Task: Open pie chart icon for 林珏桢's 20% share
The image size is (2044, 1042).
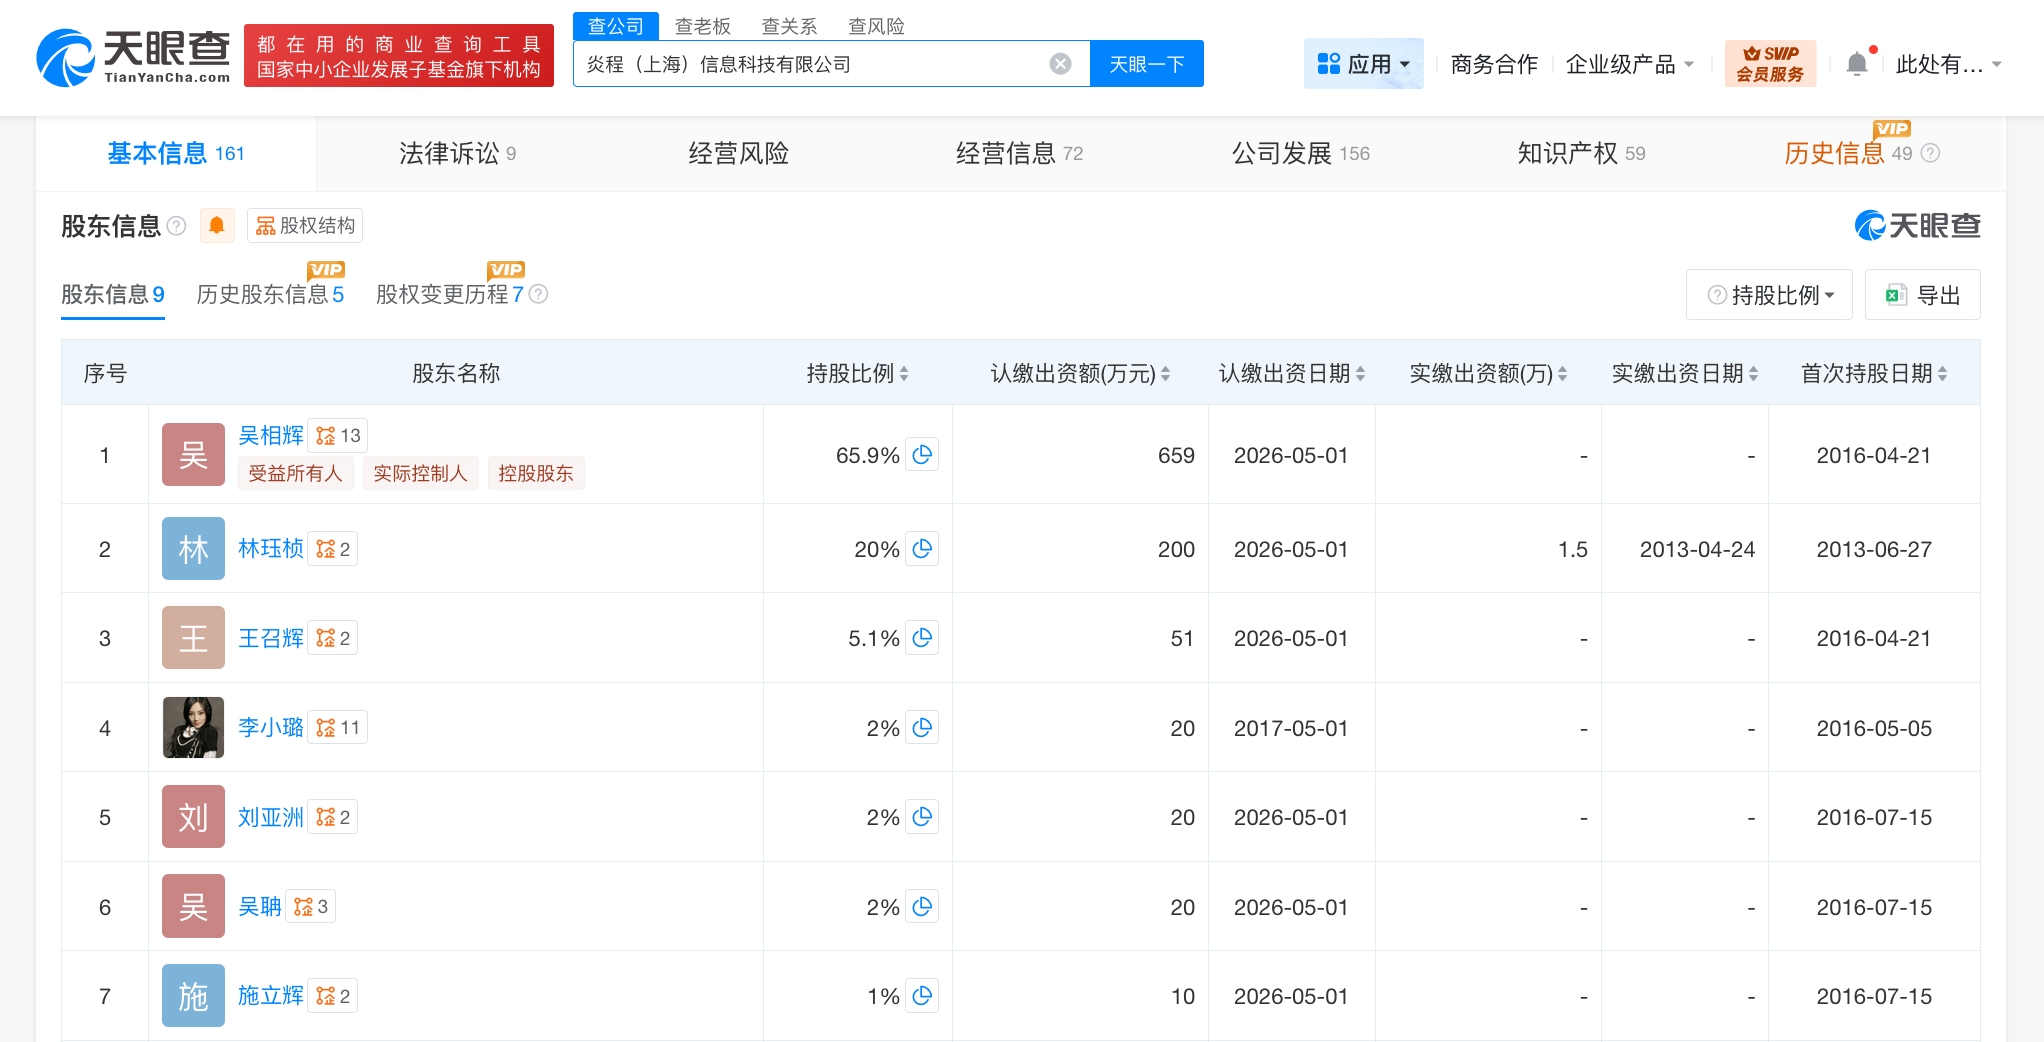Action: (922, 549)
